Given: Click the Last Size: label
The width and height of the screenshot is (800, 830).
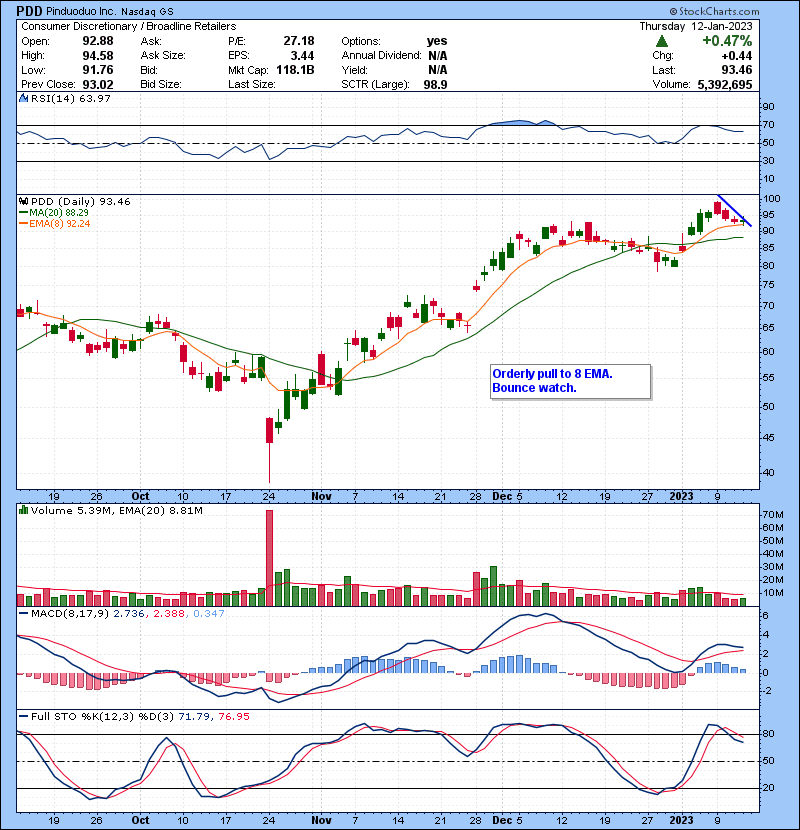Looking at the screenshot, I should tap(251, 84).
